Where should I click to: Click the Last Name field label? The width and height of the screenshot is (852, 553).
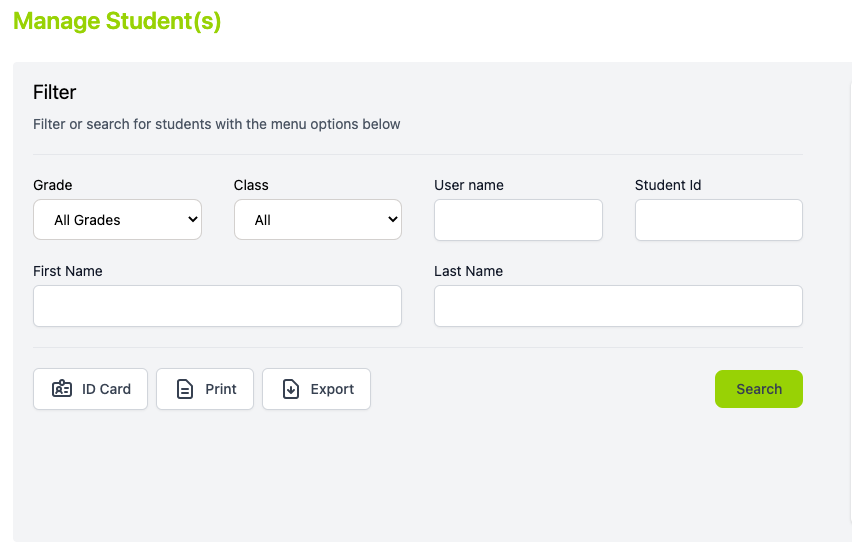(x=468, y=271)
